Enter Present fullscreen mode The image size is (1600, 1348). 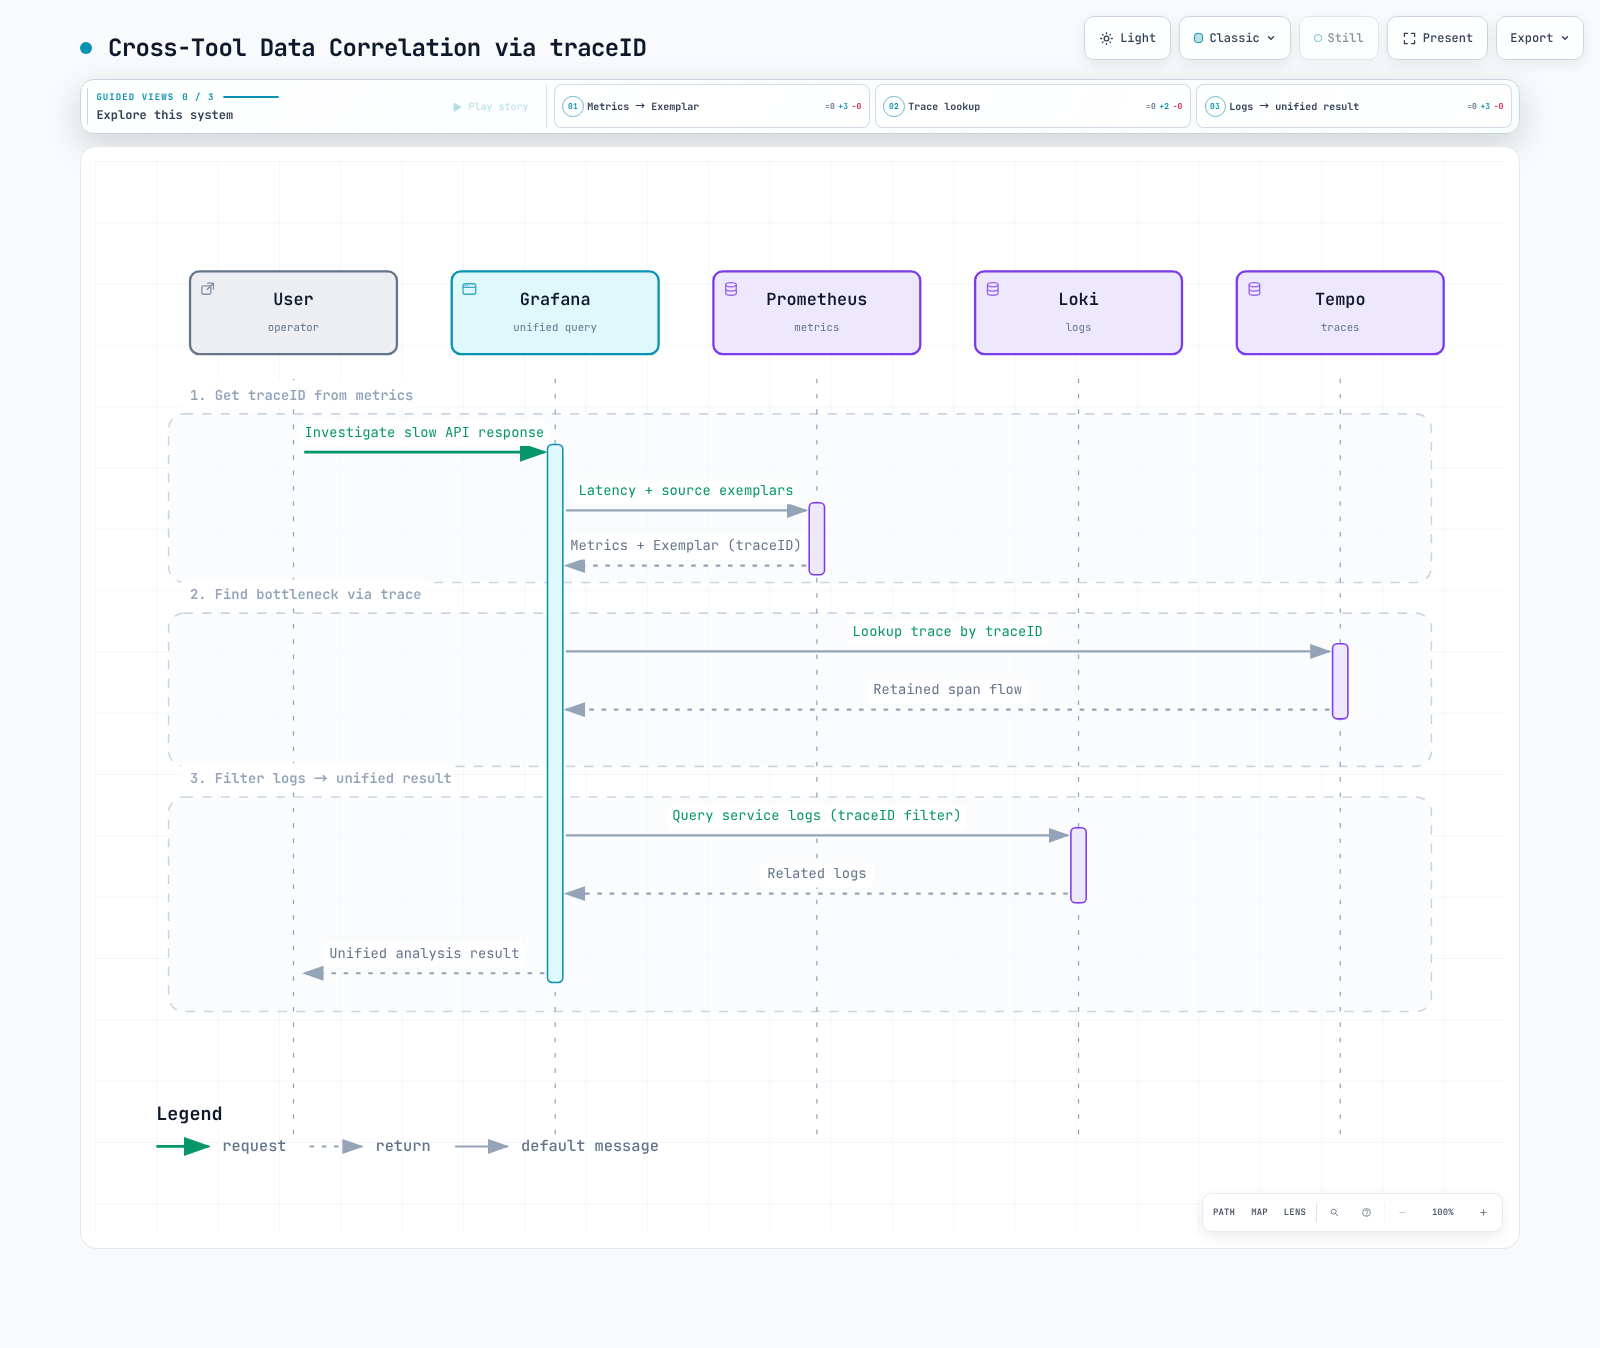(1437, 38)
